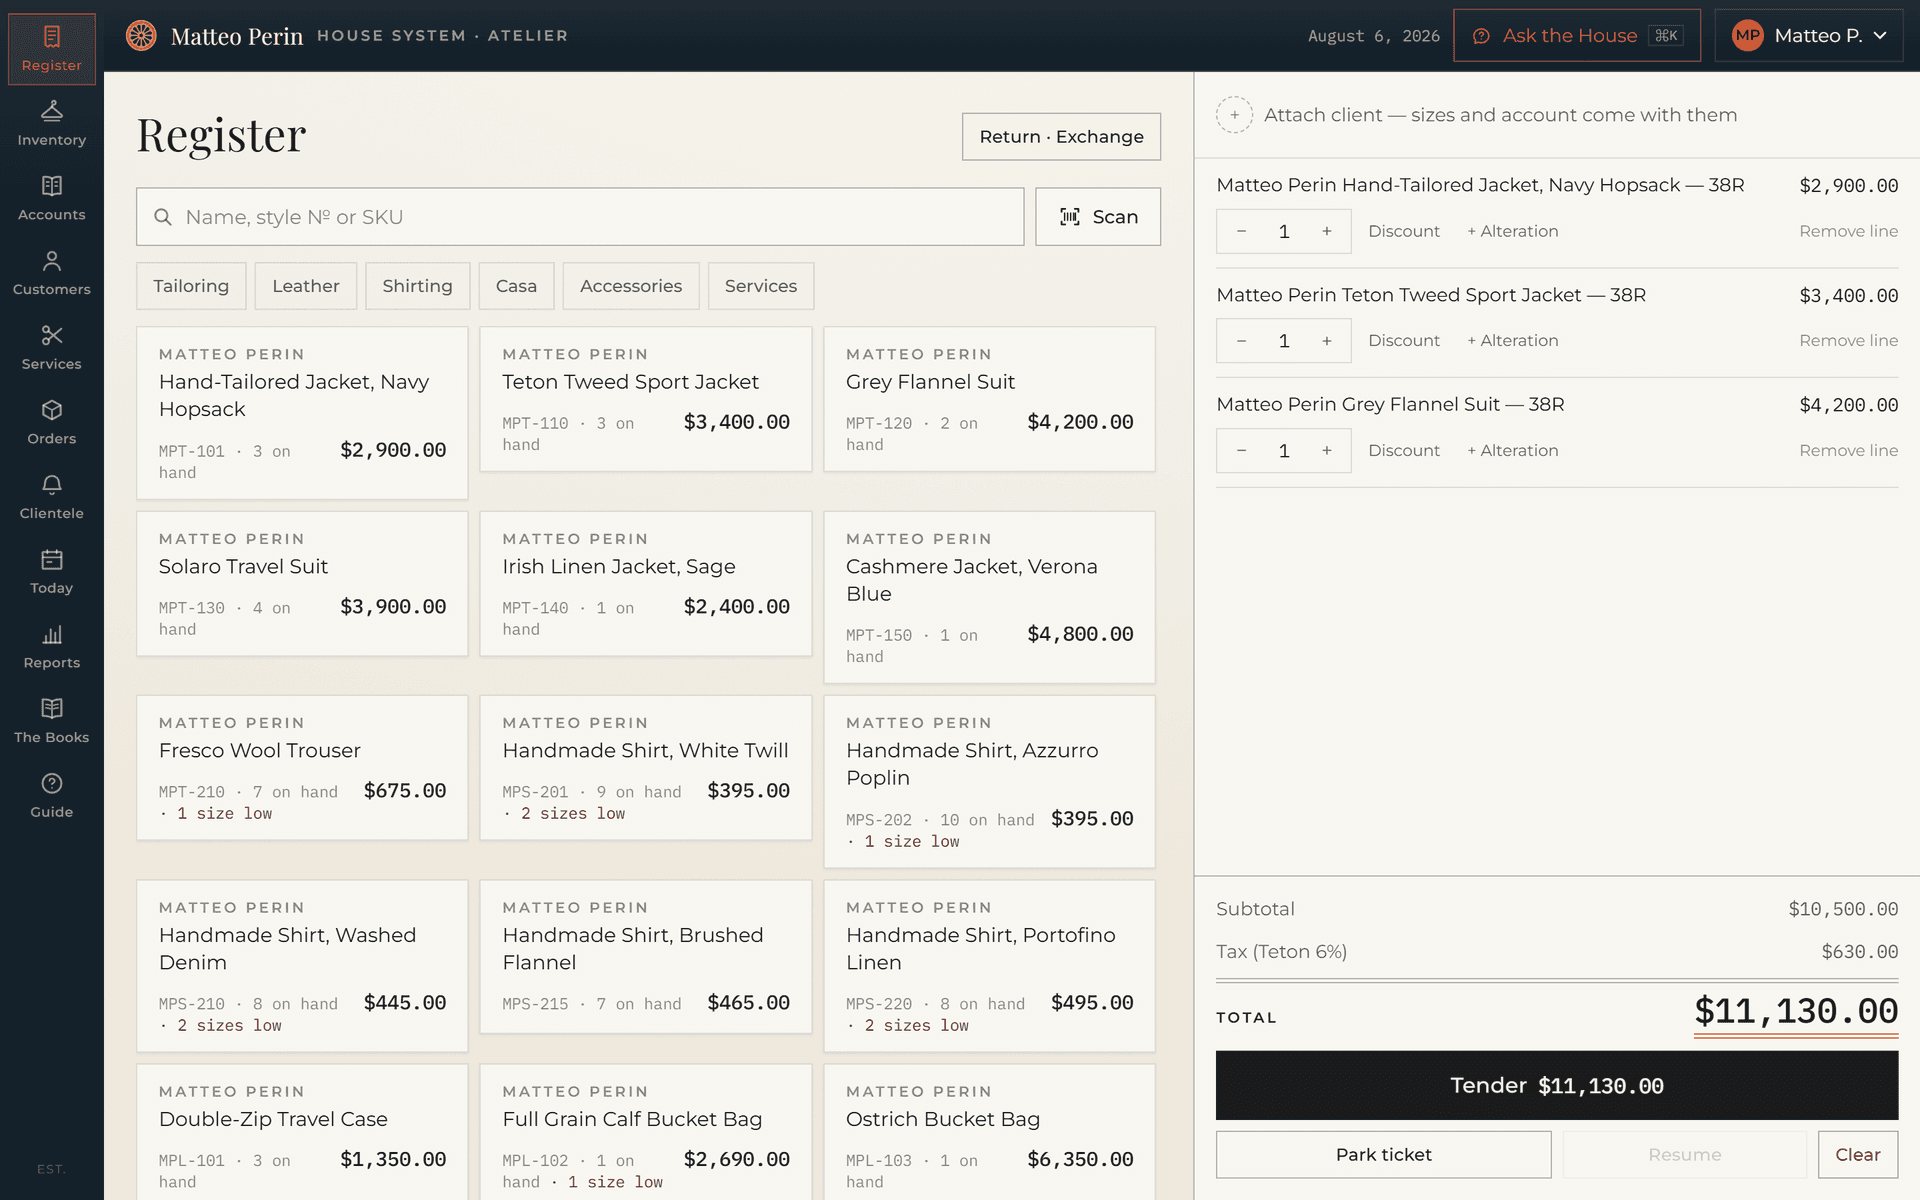Image resolution: width=1920 pixels, height=1200 pixels.
Task: Go to Accounts in the sidebar
Action: (x=52, y=199)
